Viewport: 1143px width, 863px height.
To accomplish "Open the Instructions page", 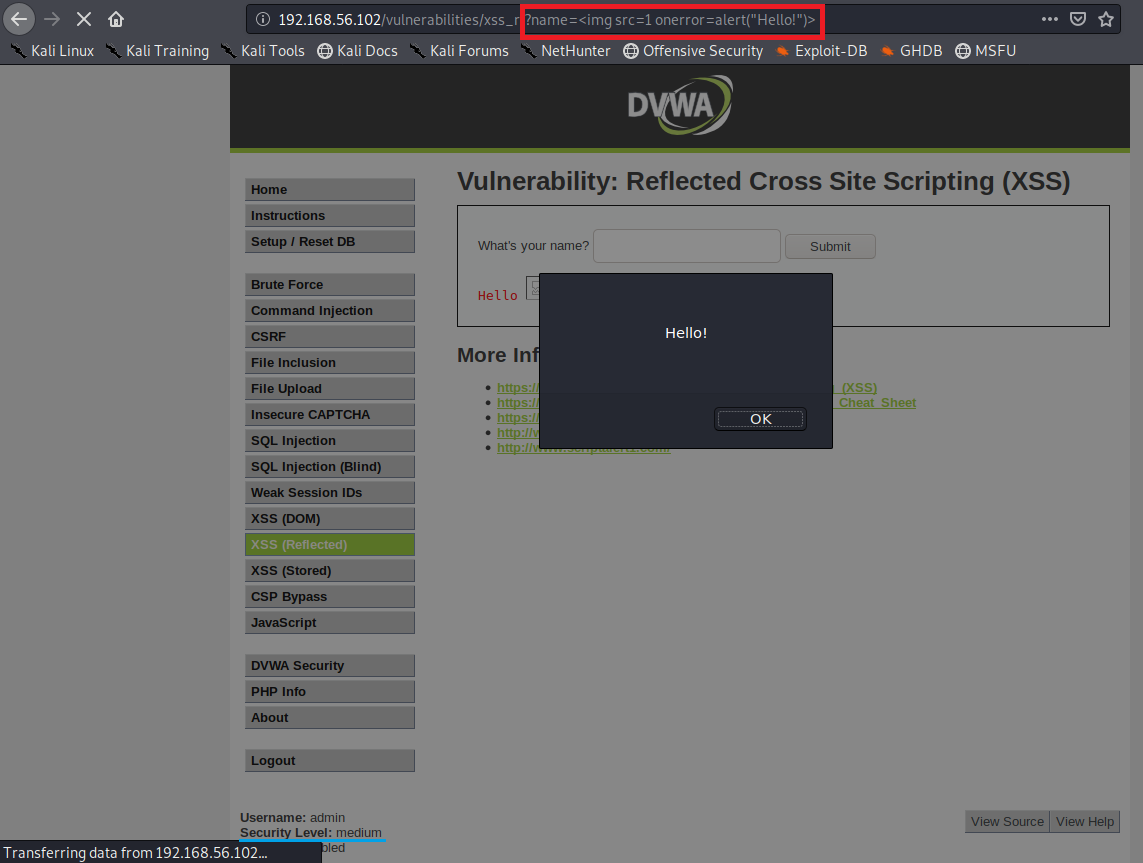I will click(329, 216).
